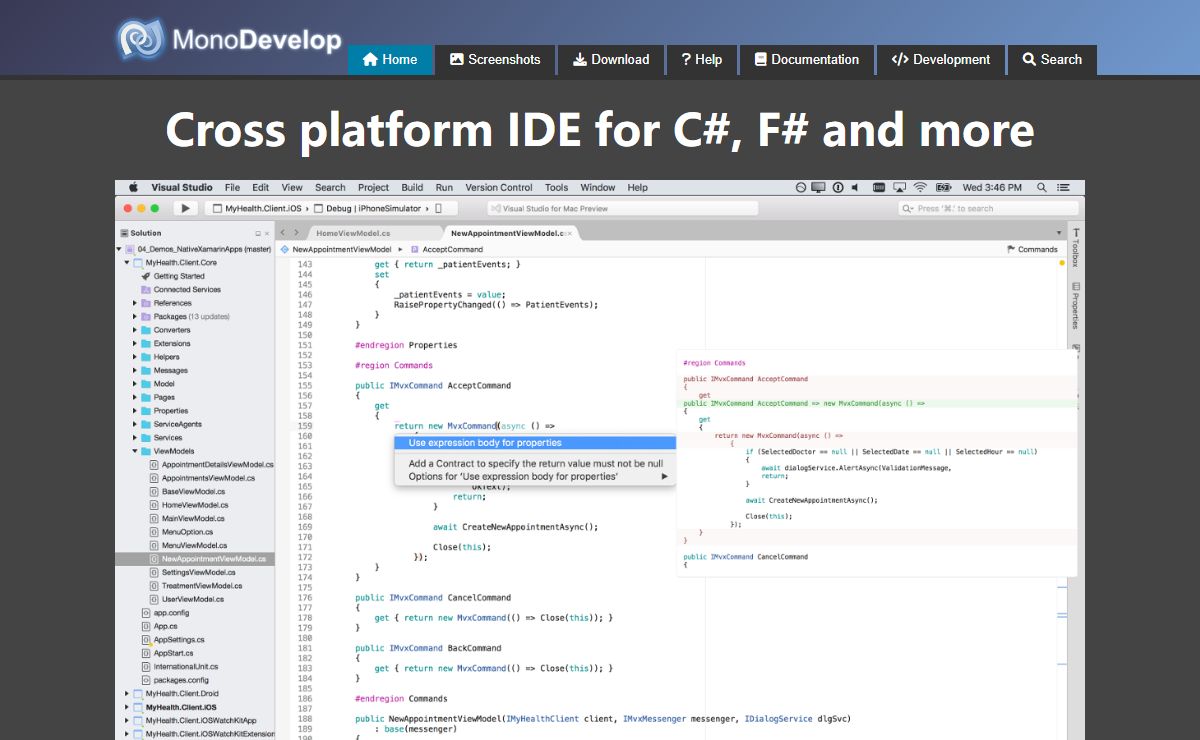This screenshot has height=740, width=1200.
Task: Open the Build menu
Action: click(412, 187)
